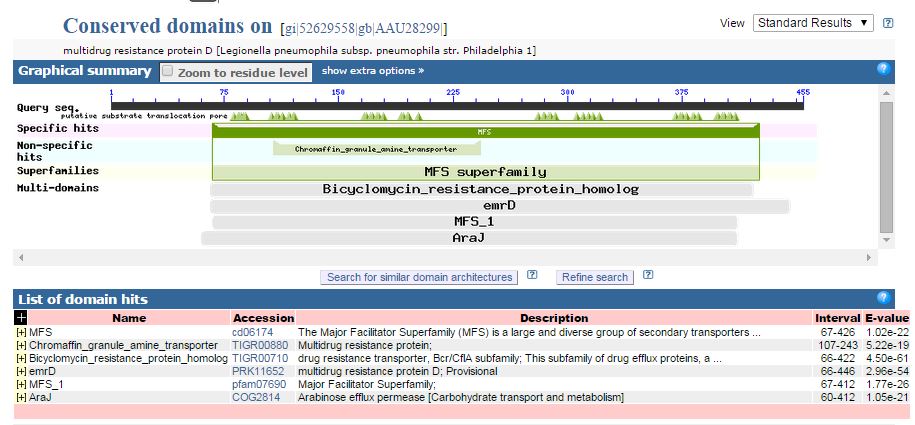
Task: Click expand-all plus icon in Name column header
Action: tap(21, 317)
